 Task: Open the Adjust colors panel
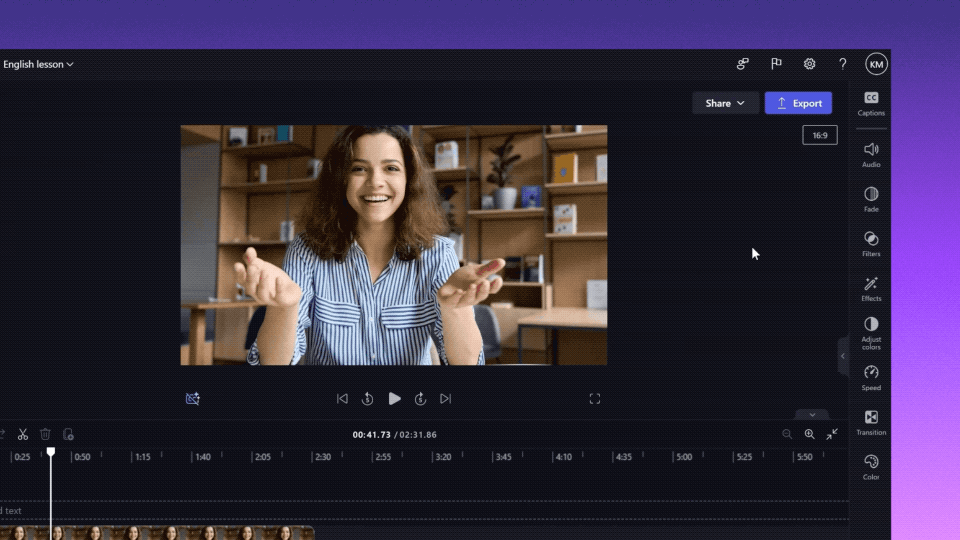click(x=871, y=331)
